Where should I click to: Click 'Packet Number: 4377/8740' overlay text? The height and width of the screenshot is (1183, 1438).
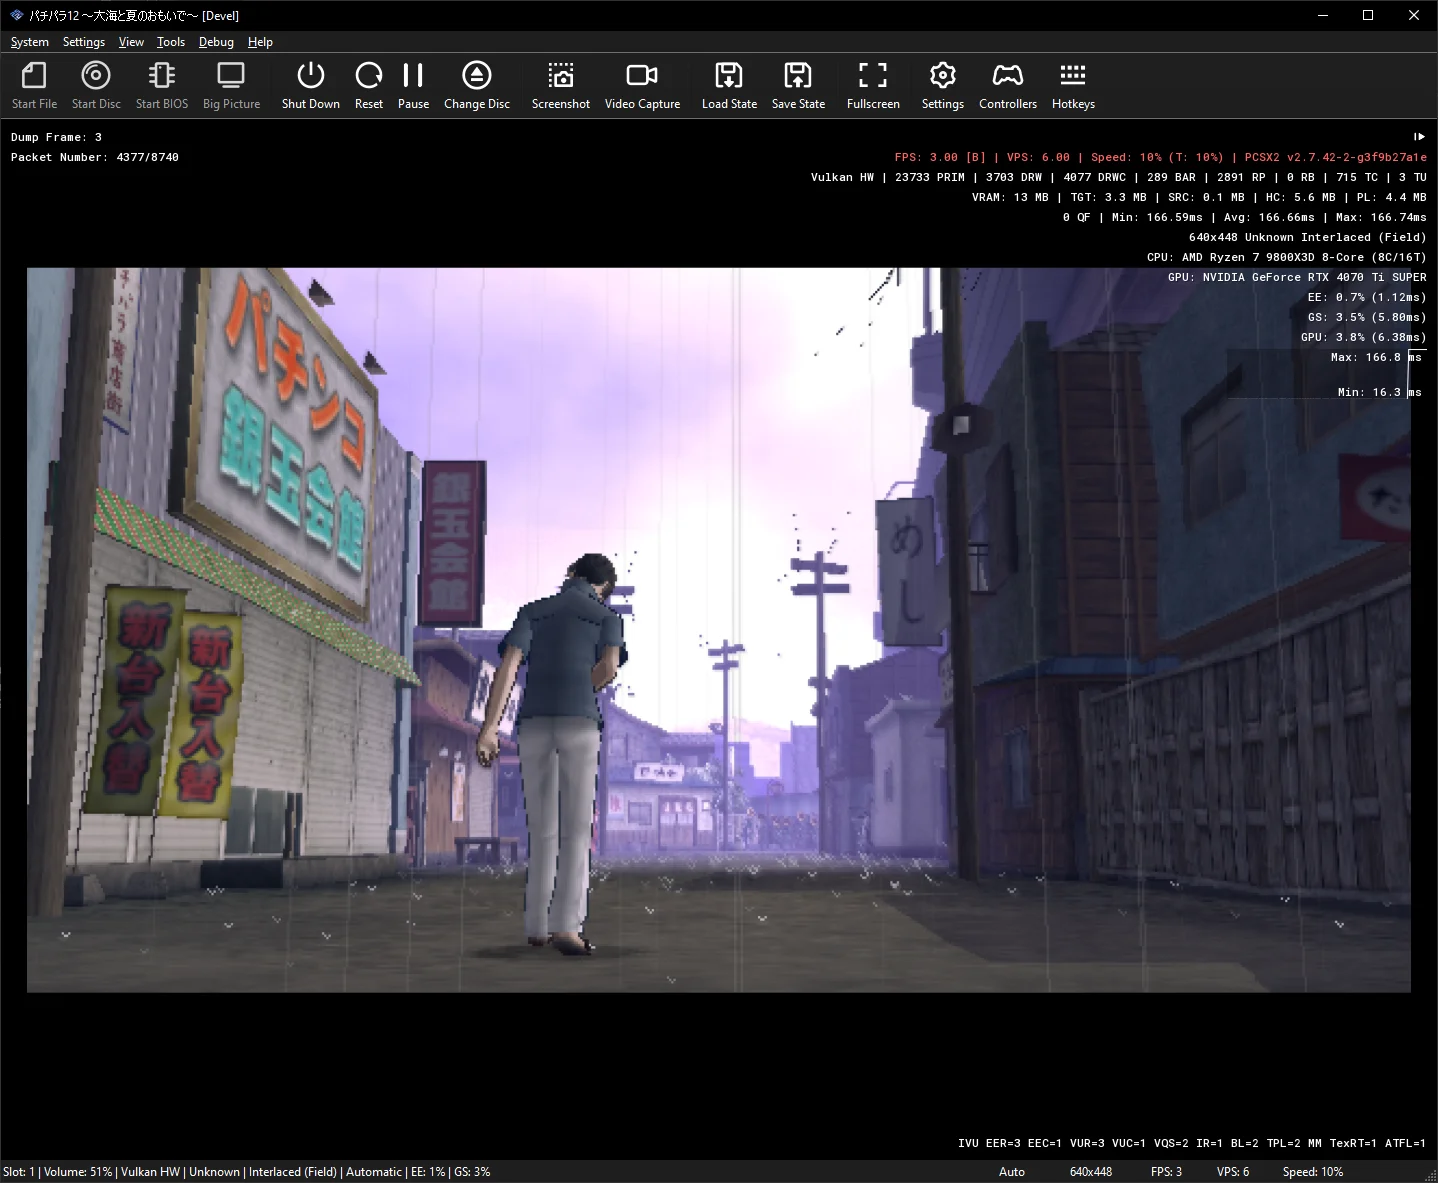[95, 157]
